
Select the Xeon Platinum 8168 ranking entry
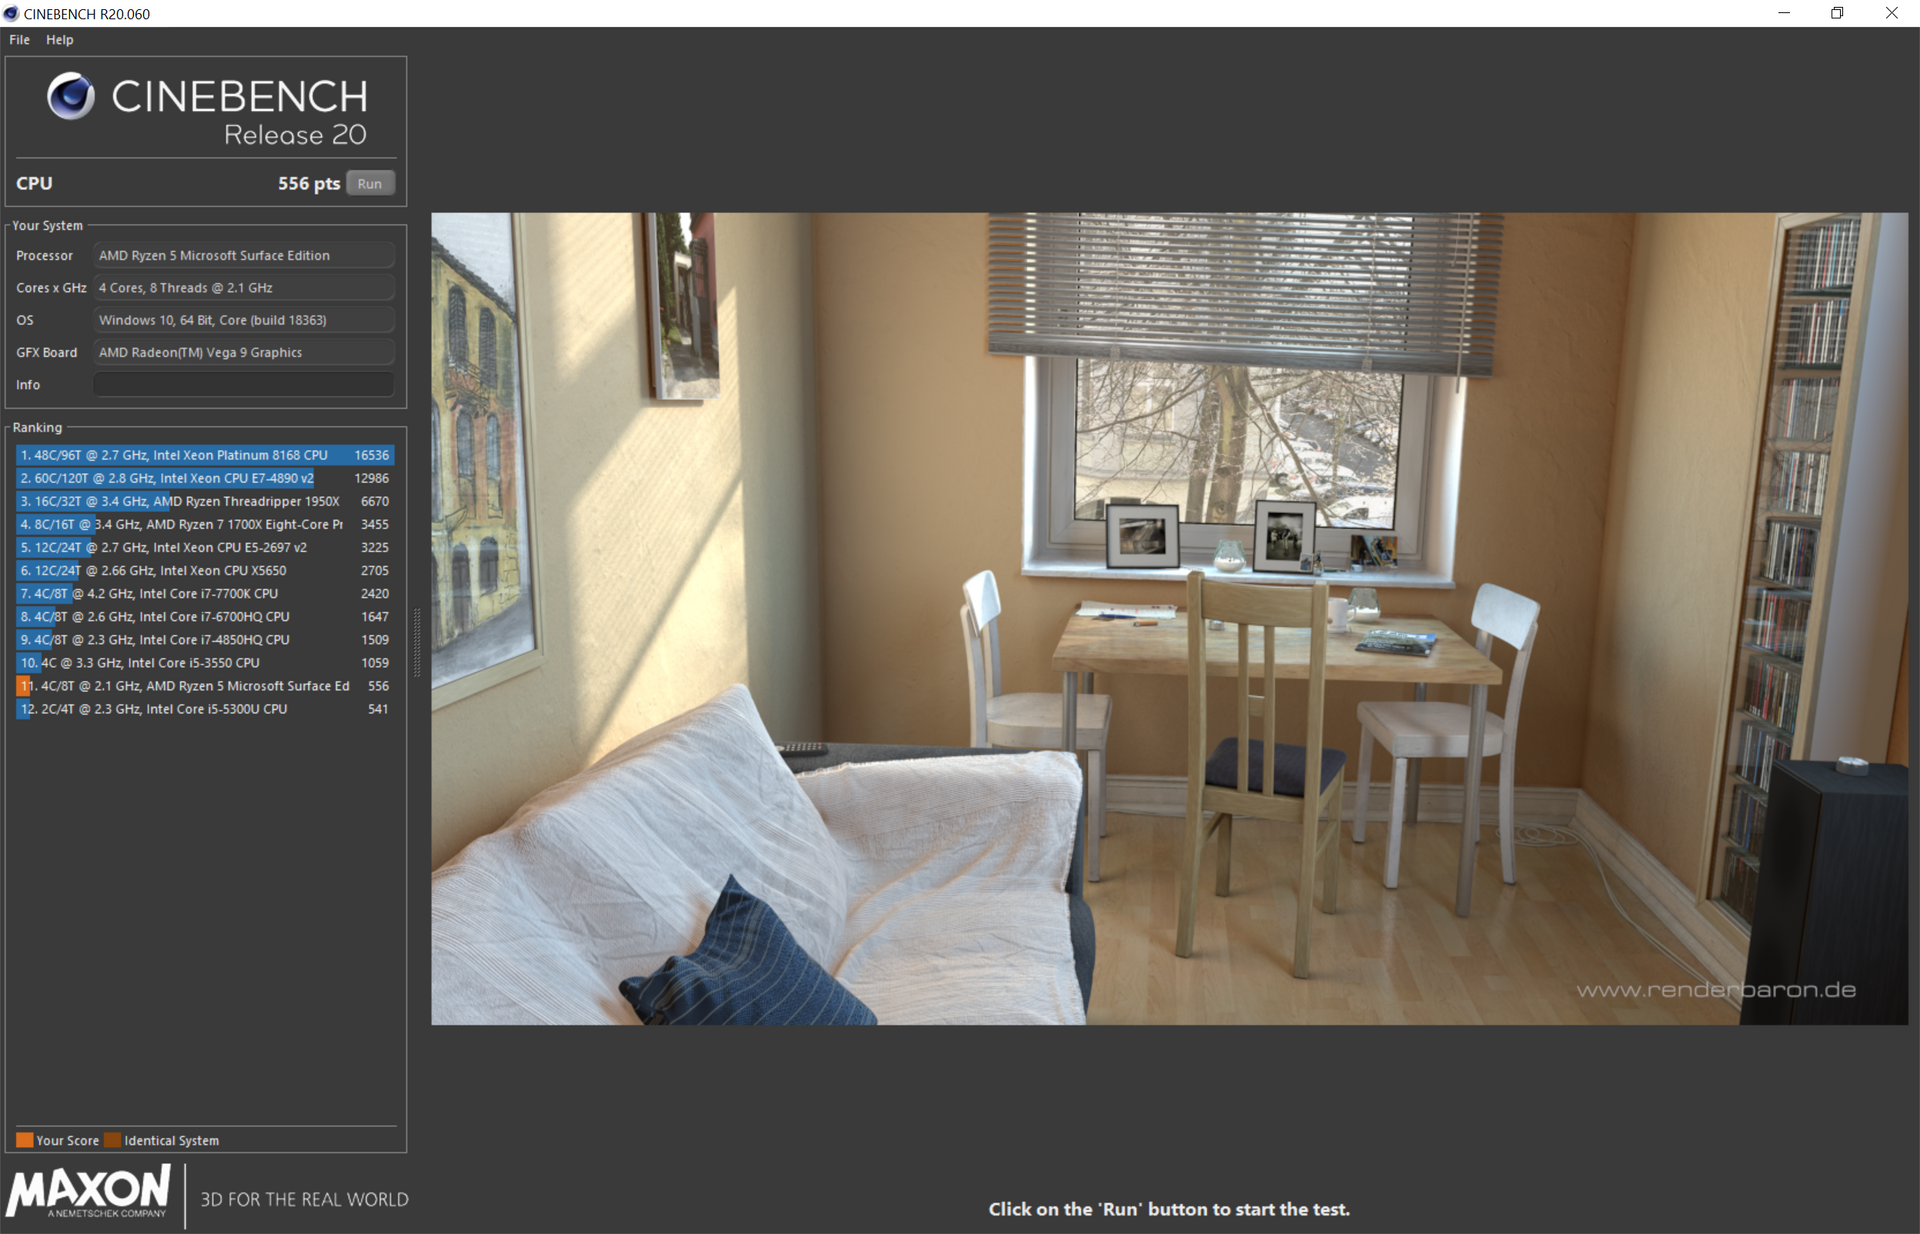[x=204, y=455]
